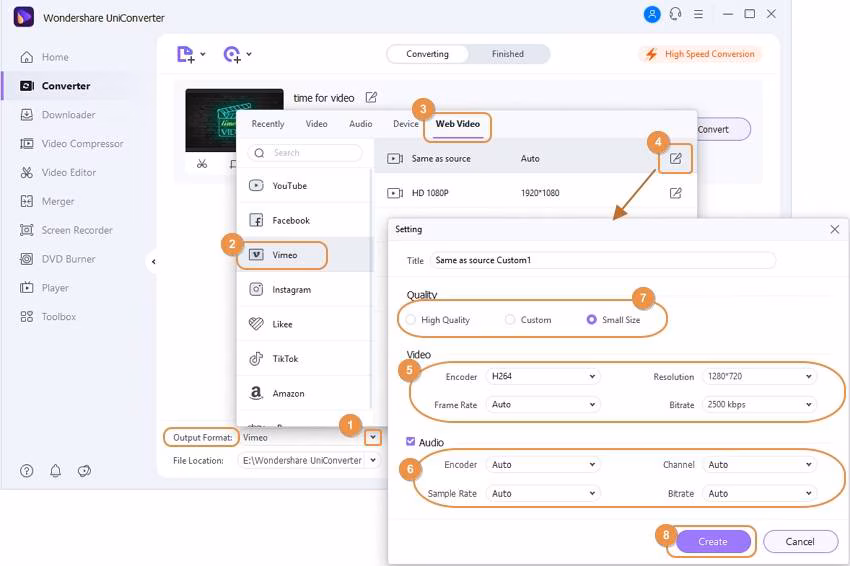Open the feedback icon beside the bell
The width and height of the screenshot is (850, 566).
[x=84, y=471]
